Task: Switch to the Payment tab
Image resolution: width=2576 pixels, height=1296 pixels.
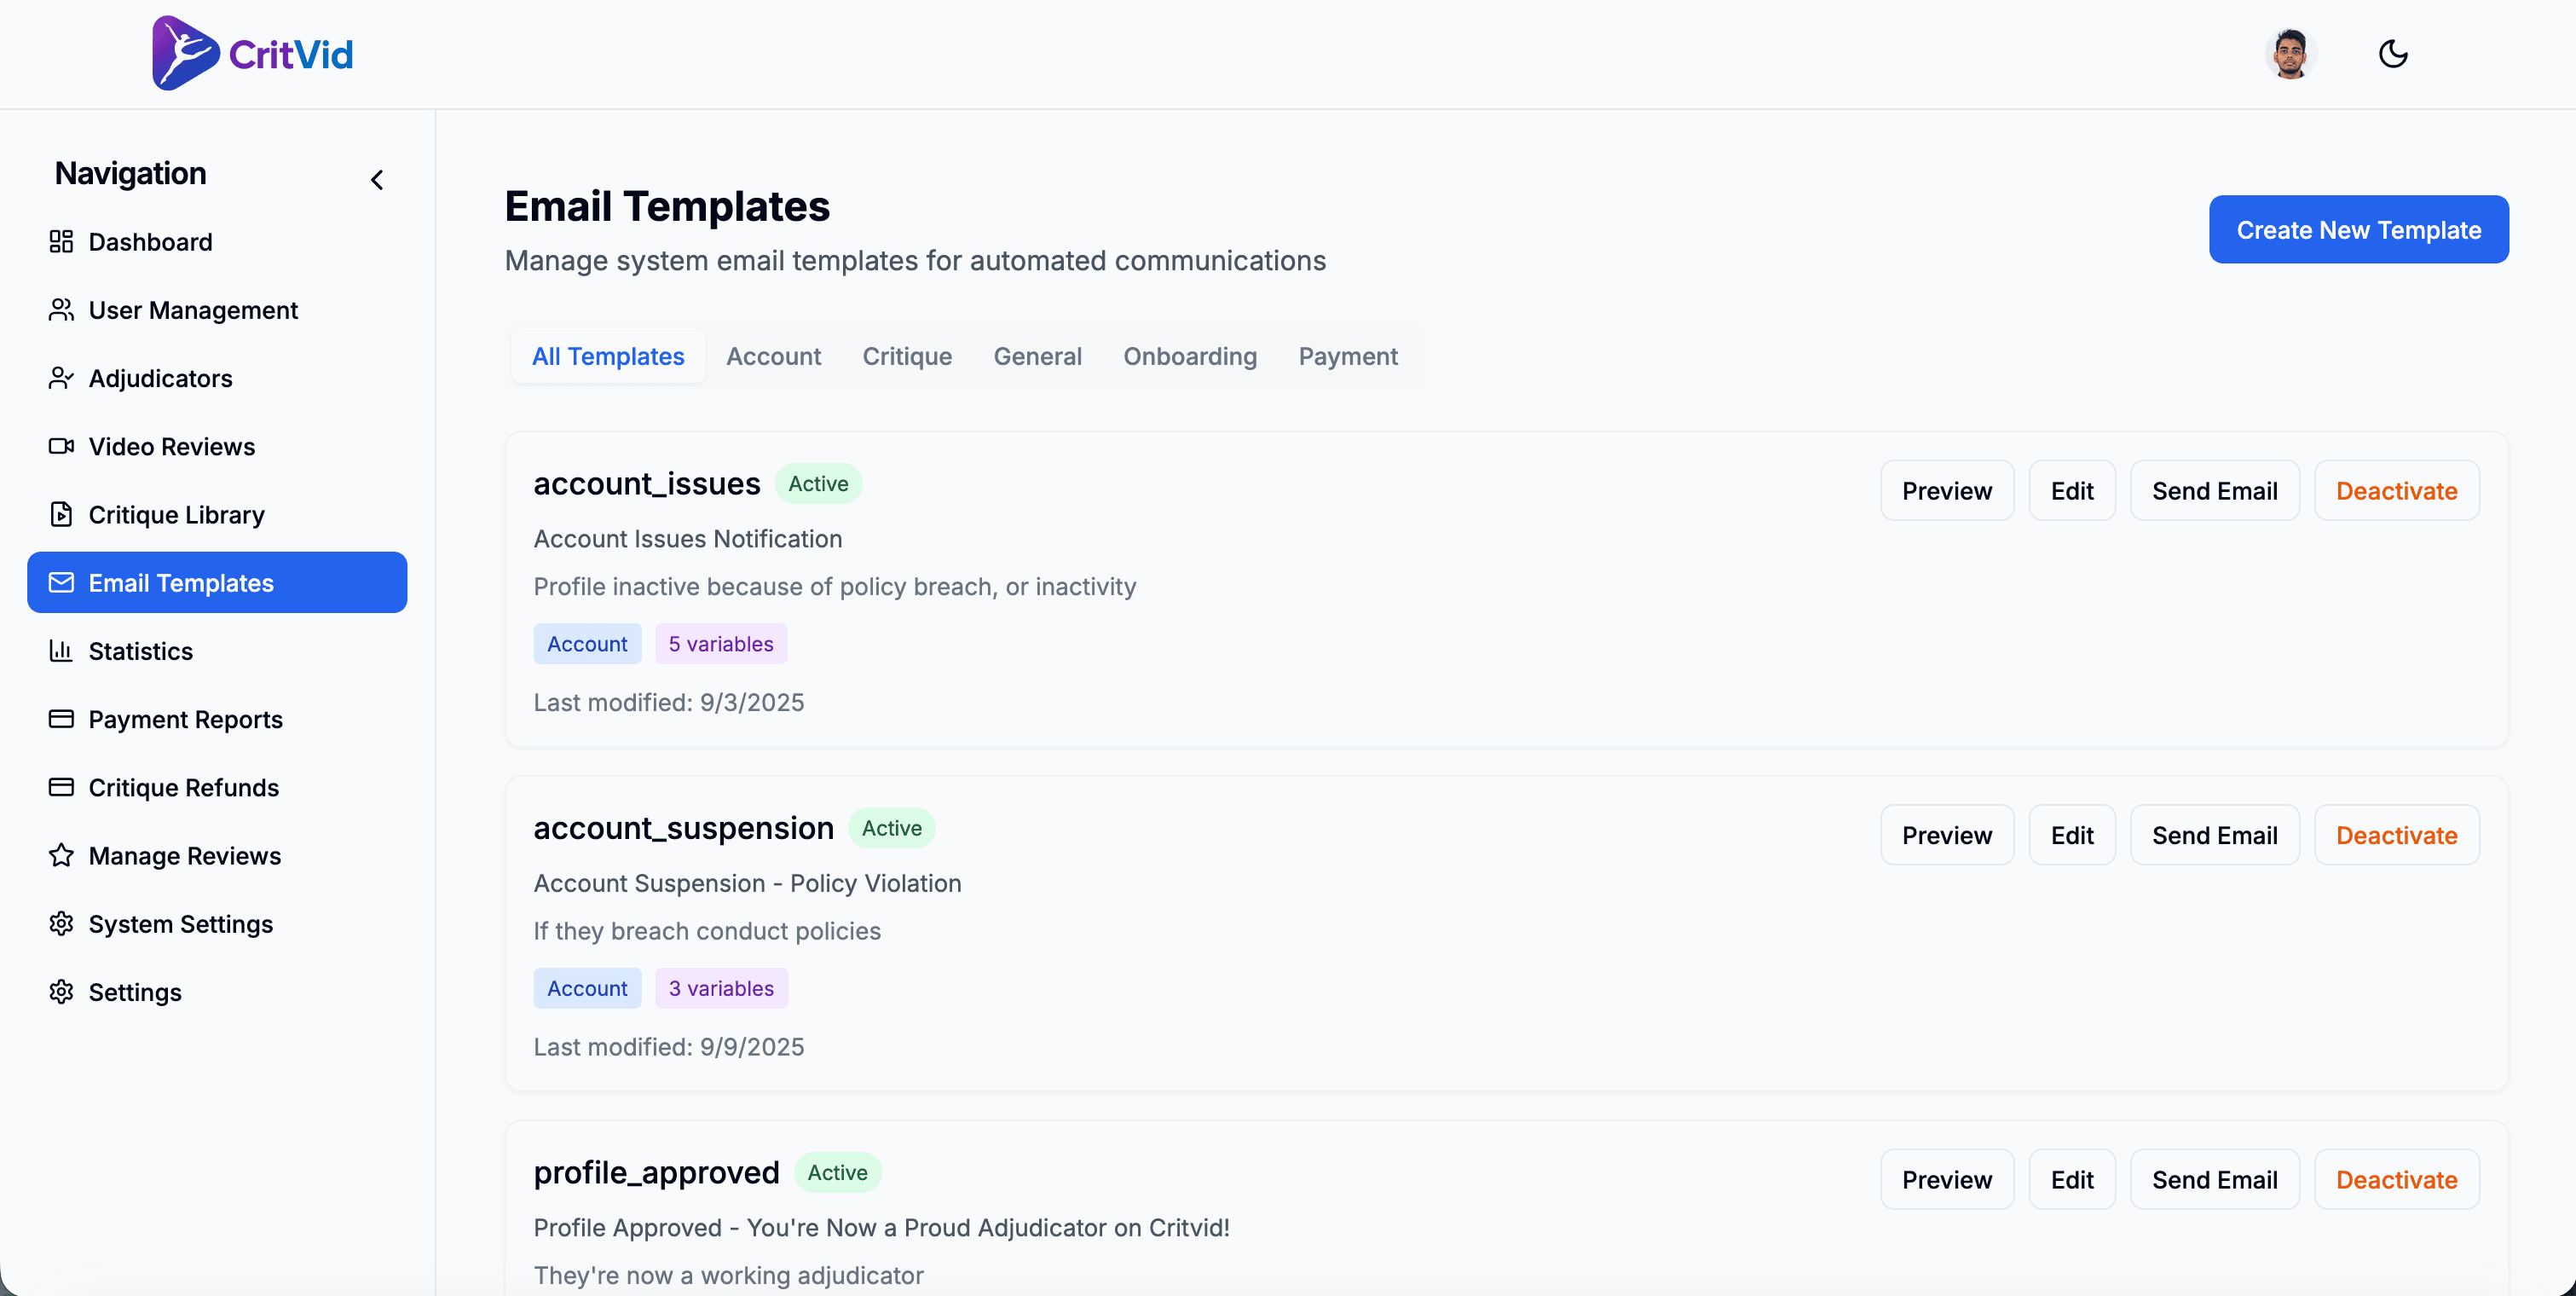Action: pos(1348,356)
